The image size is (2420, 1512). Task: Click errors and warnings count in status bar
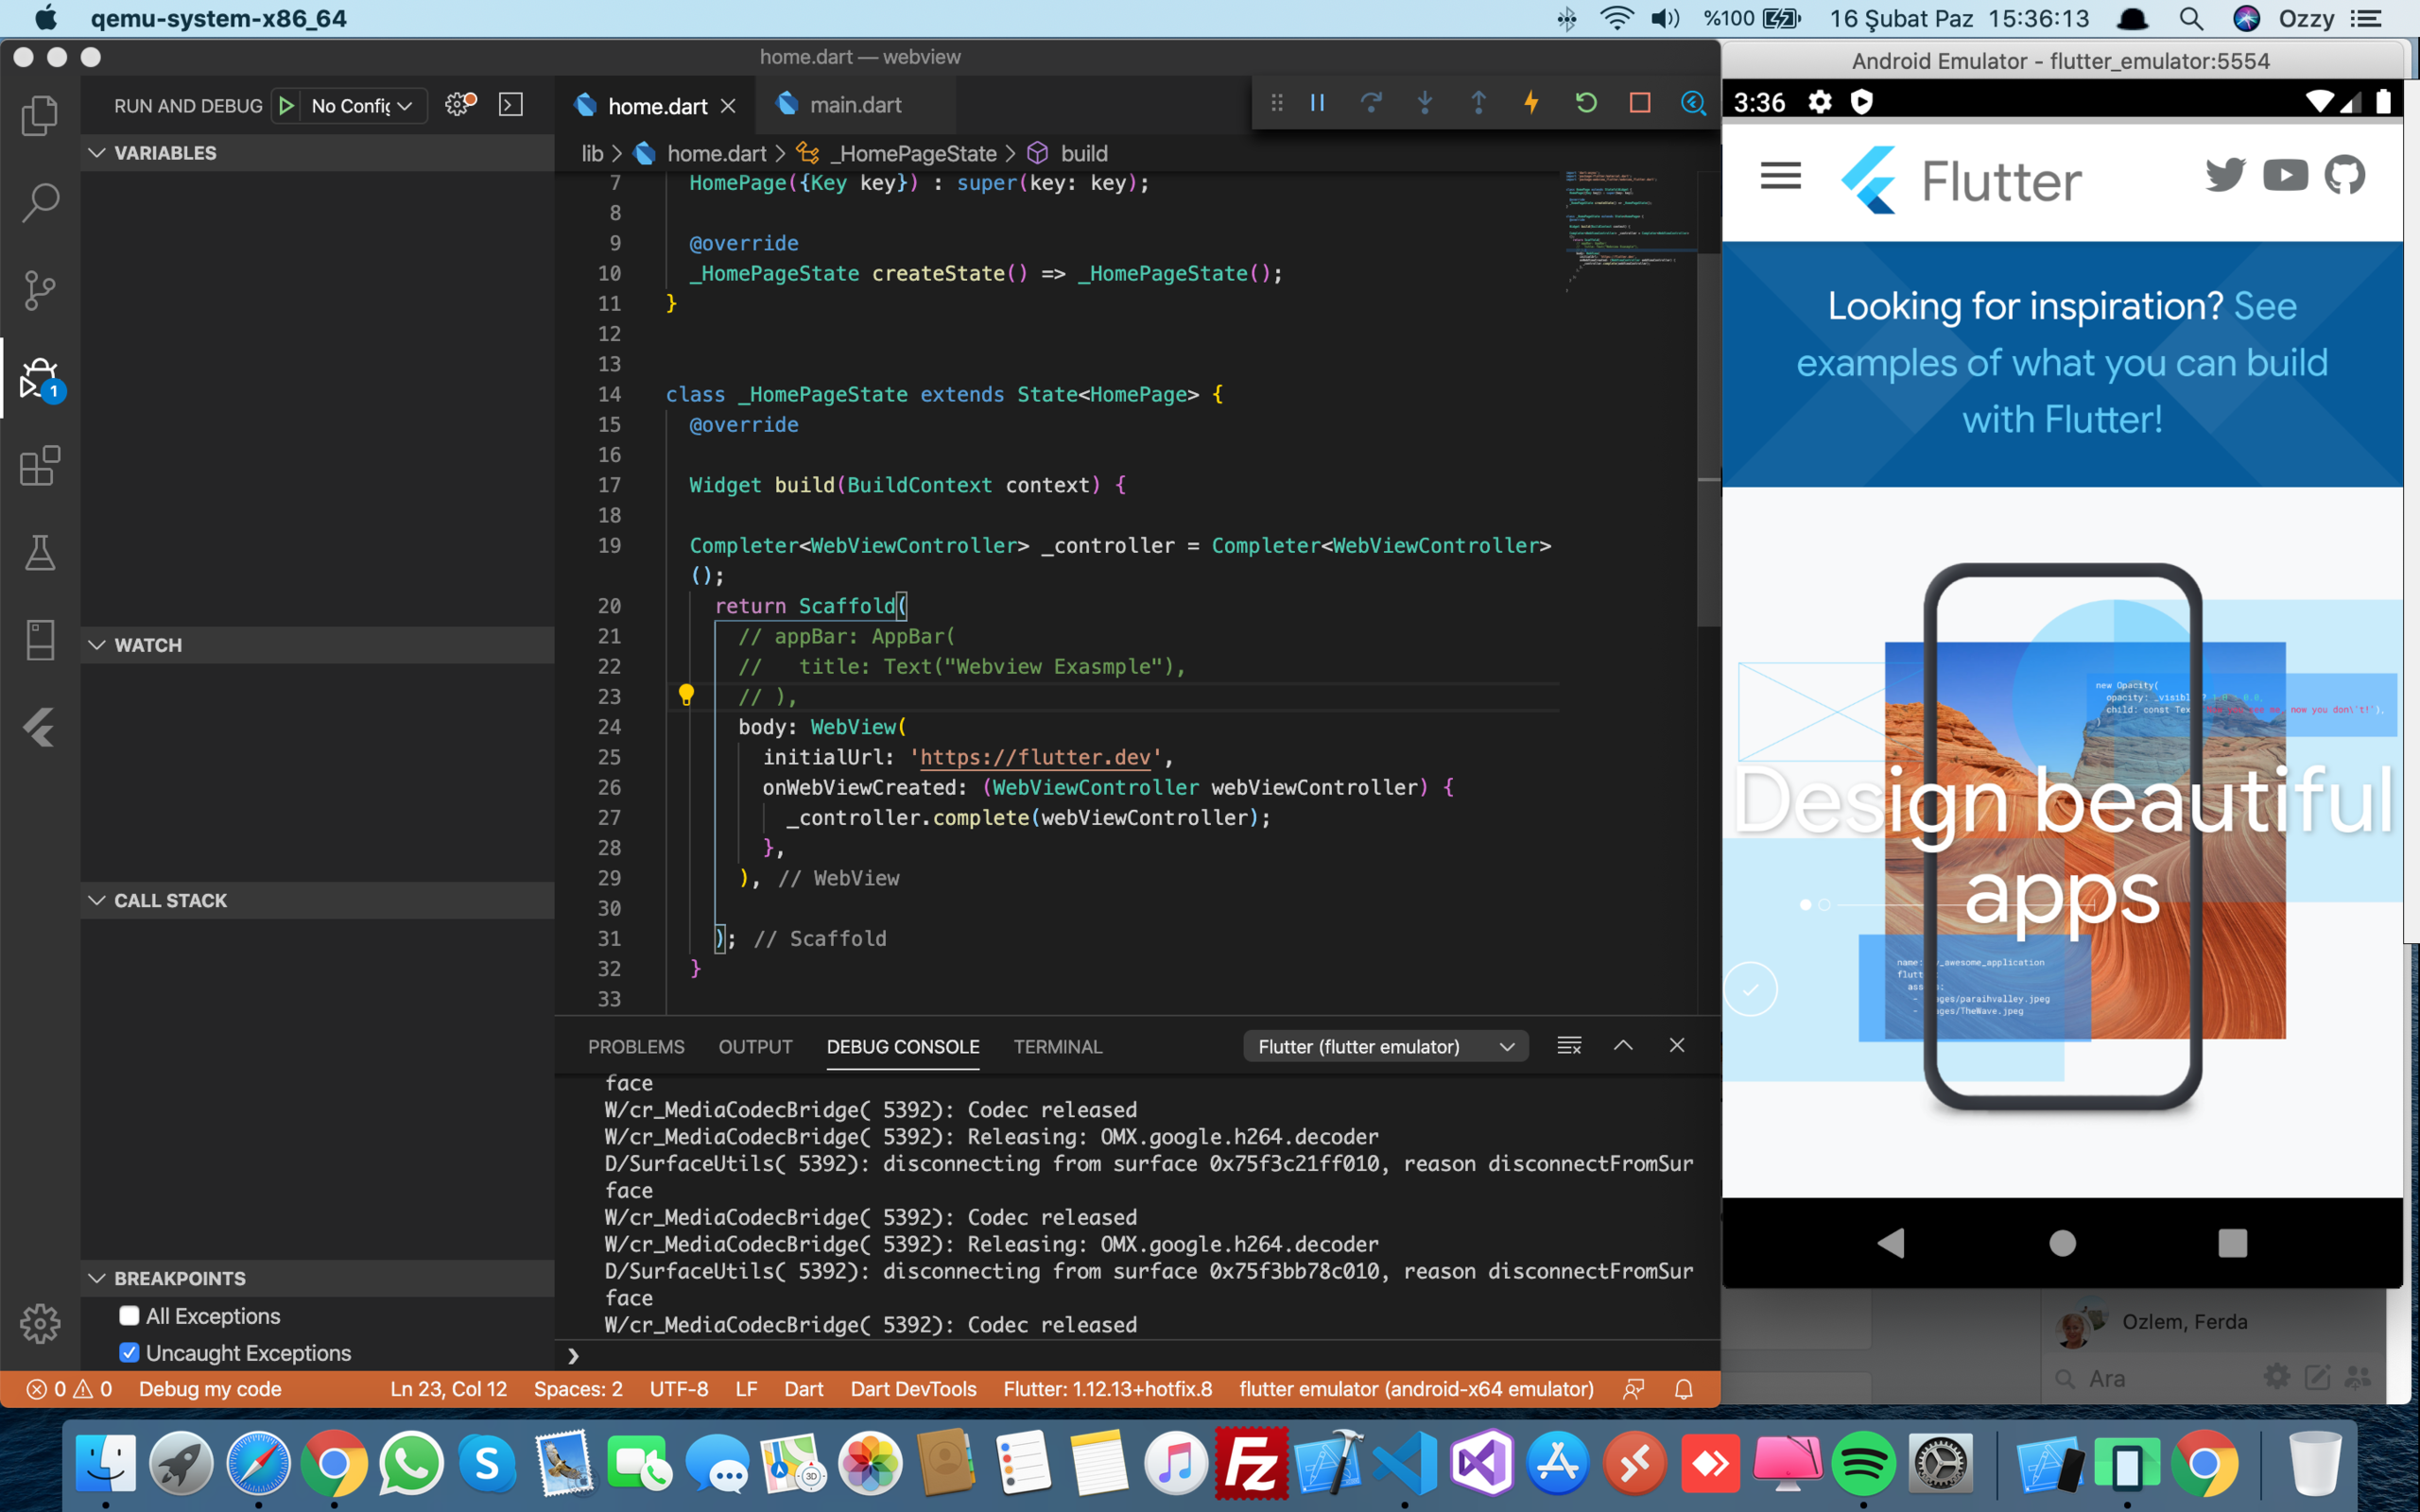pyautogui.click(x=70, y=1389)
